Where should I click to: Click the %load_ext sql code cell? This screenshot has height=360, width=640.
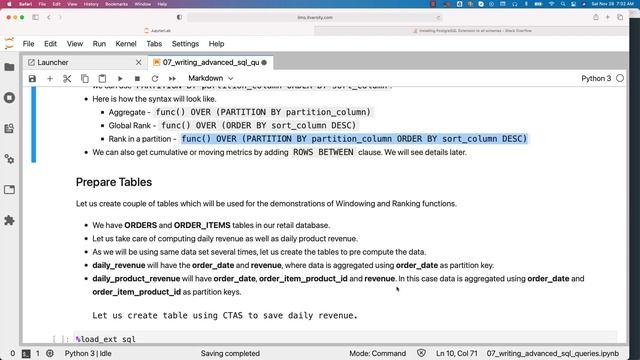[x=345, y=338]
